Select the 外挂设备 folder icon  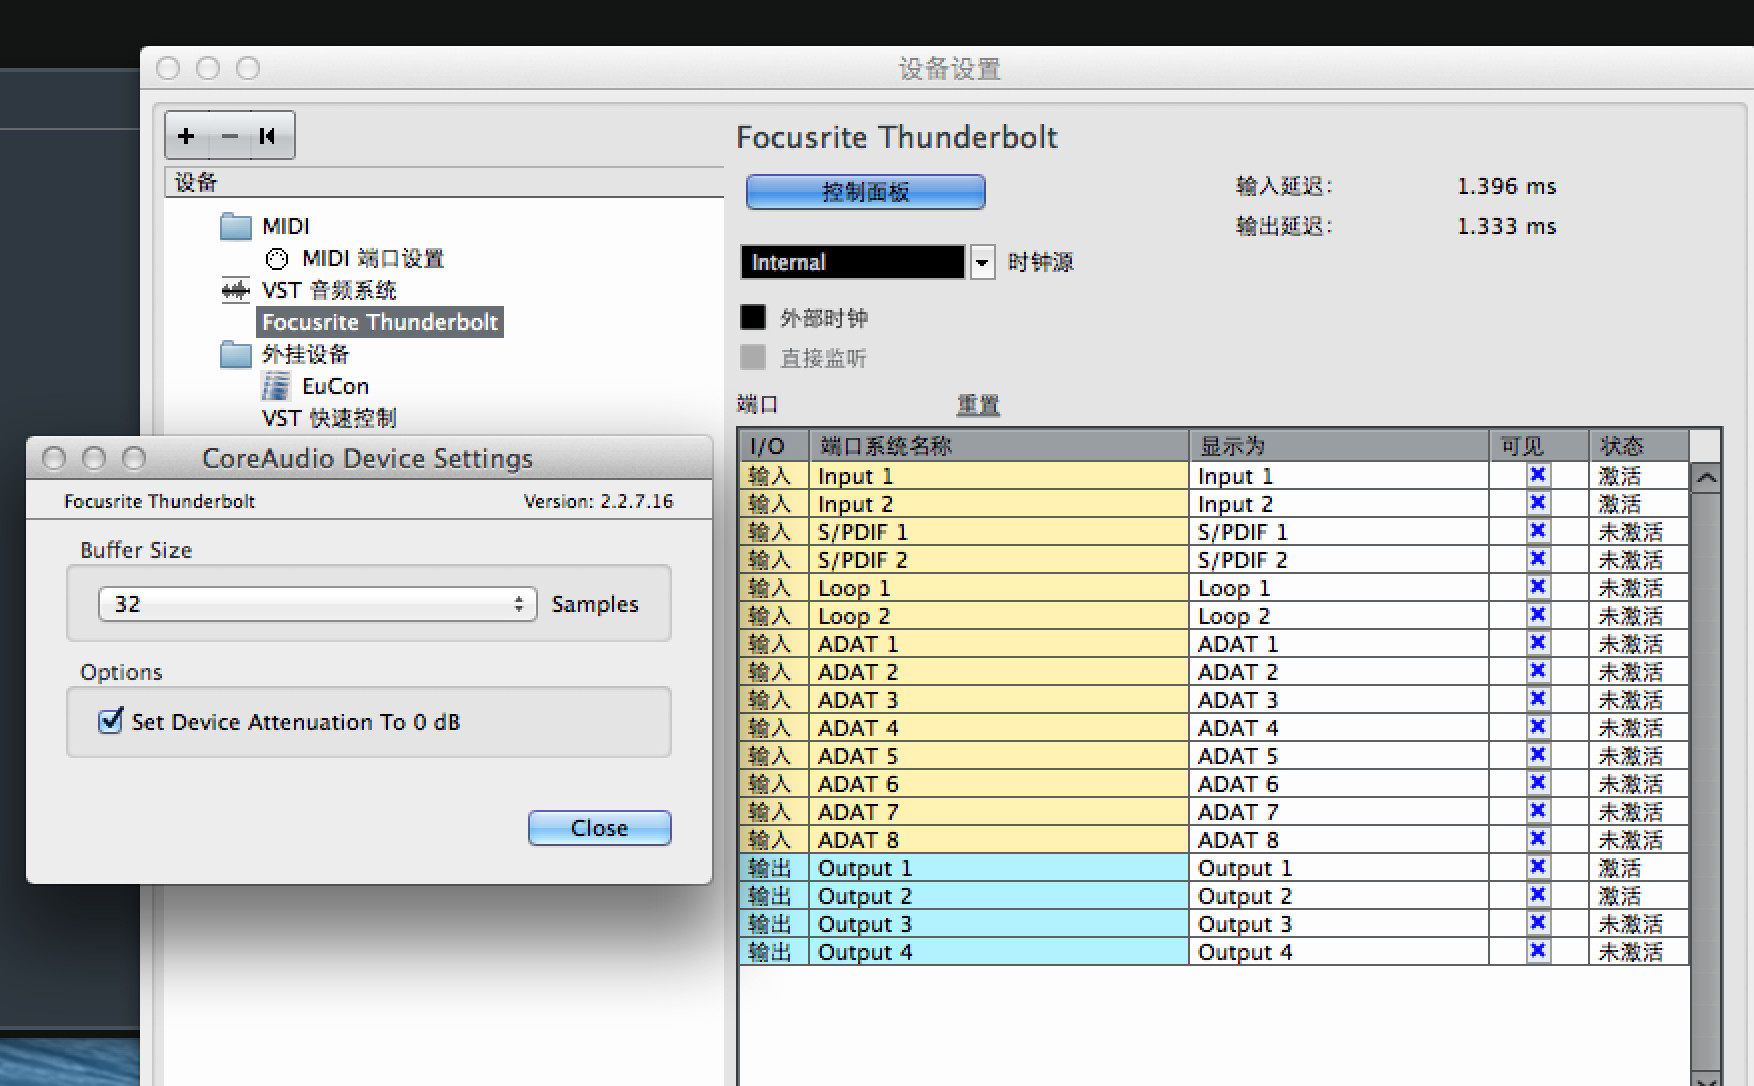[236, 355]
